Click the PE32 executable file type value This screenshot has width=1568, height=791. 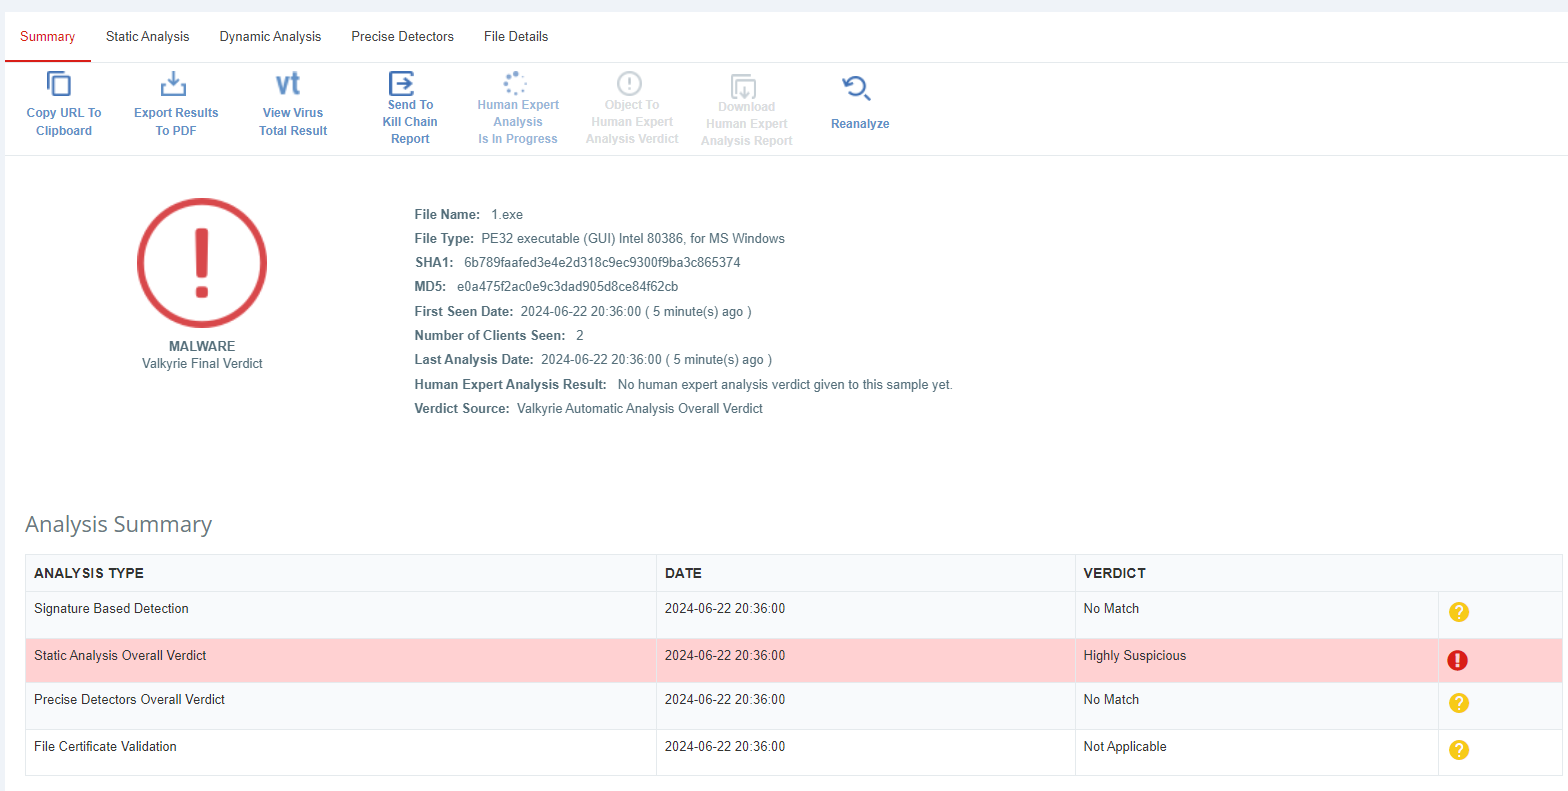point(633,239)
